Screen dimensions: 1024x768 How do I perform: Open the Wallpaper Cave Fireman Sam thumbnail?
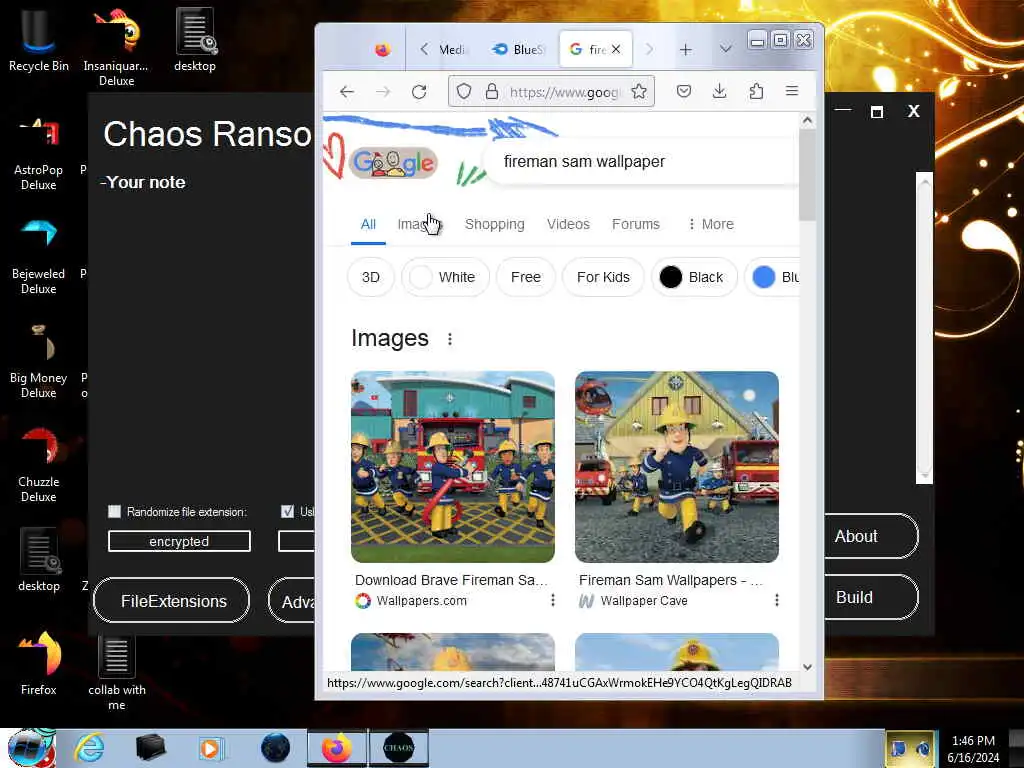(x=677, y=466)
